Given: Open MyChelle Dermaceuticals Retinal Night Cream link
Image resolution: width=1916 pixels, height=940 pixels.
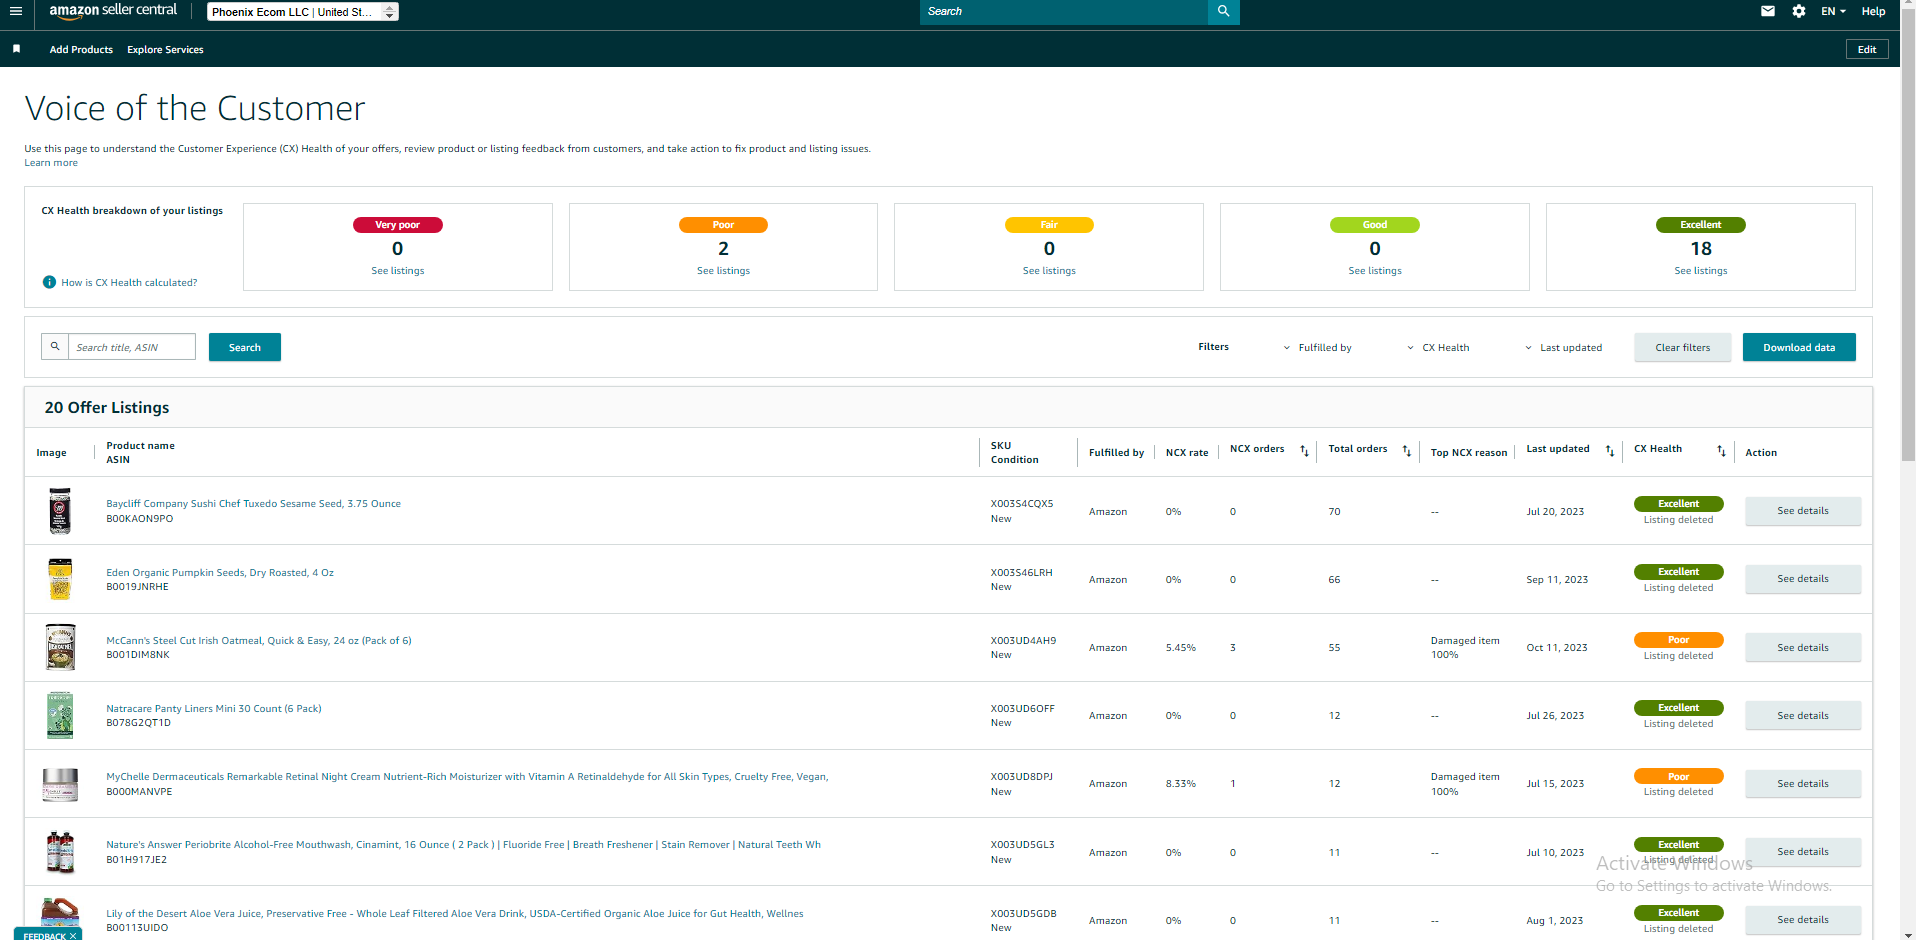Looking at the screenshot, I should [467, 777].
